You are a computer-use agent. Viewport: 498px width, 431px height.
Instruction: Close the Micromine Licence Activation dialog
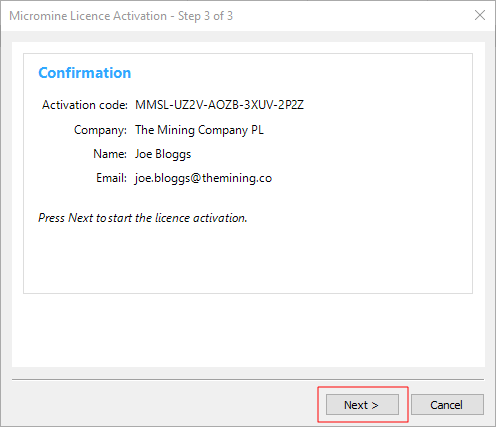[480, 15]
